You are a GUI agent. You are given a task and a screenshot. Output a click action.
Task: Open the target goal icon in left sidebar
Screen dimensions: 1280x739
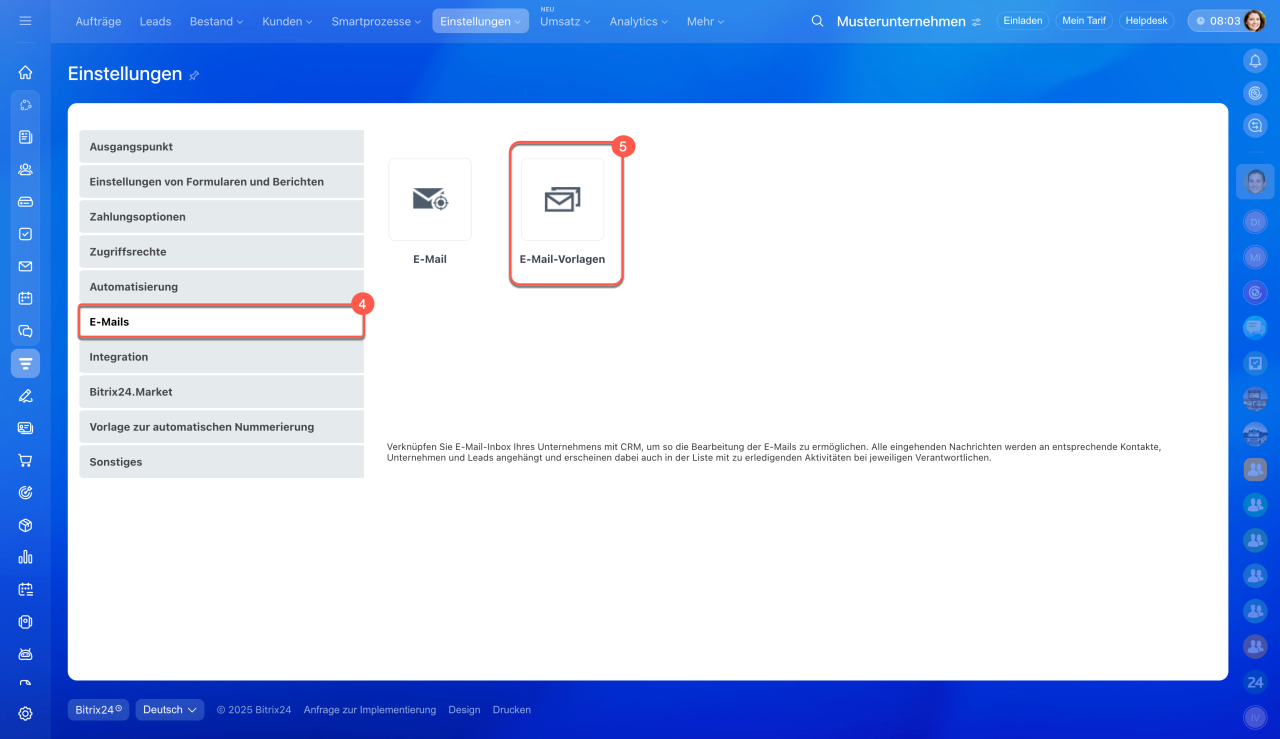(25, 492)
